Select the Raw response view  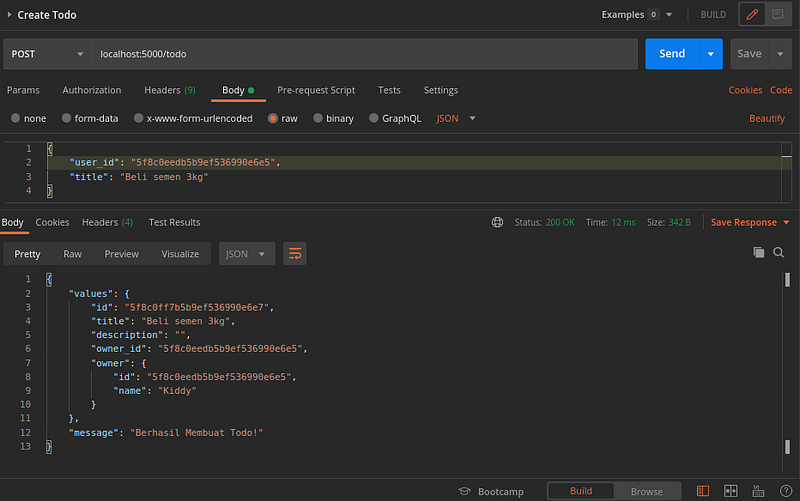(72, 254)
